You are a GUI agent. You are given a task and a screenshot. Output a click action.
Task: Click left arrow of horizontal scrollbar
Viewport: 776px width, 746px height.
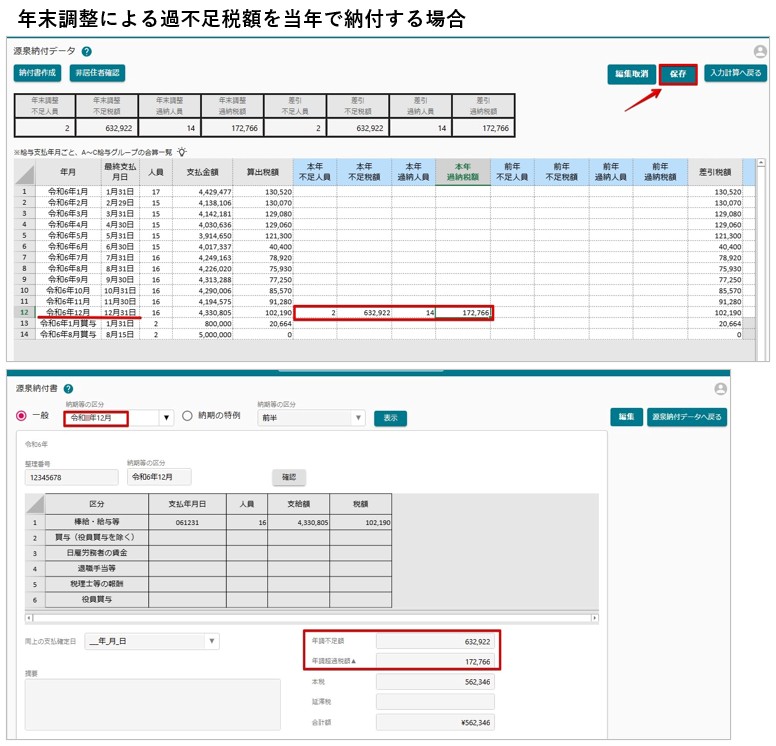point(29,618)
